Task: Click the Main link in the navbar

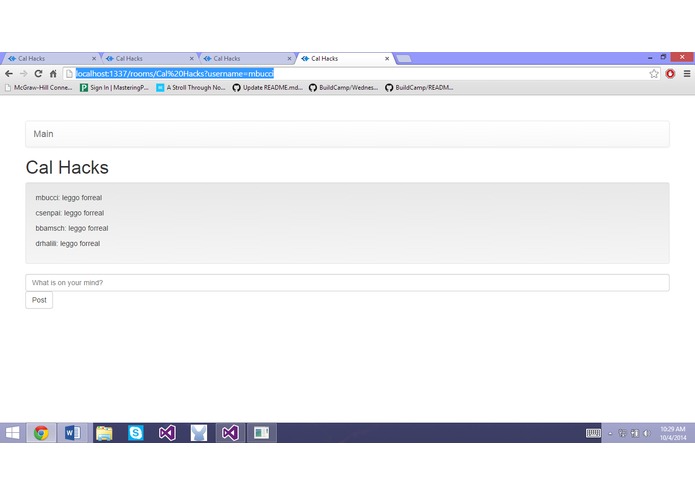Action: pyautogui.click(x=43, y=134)
